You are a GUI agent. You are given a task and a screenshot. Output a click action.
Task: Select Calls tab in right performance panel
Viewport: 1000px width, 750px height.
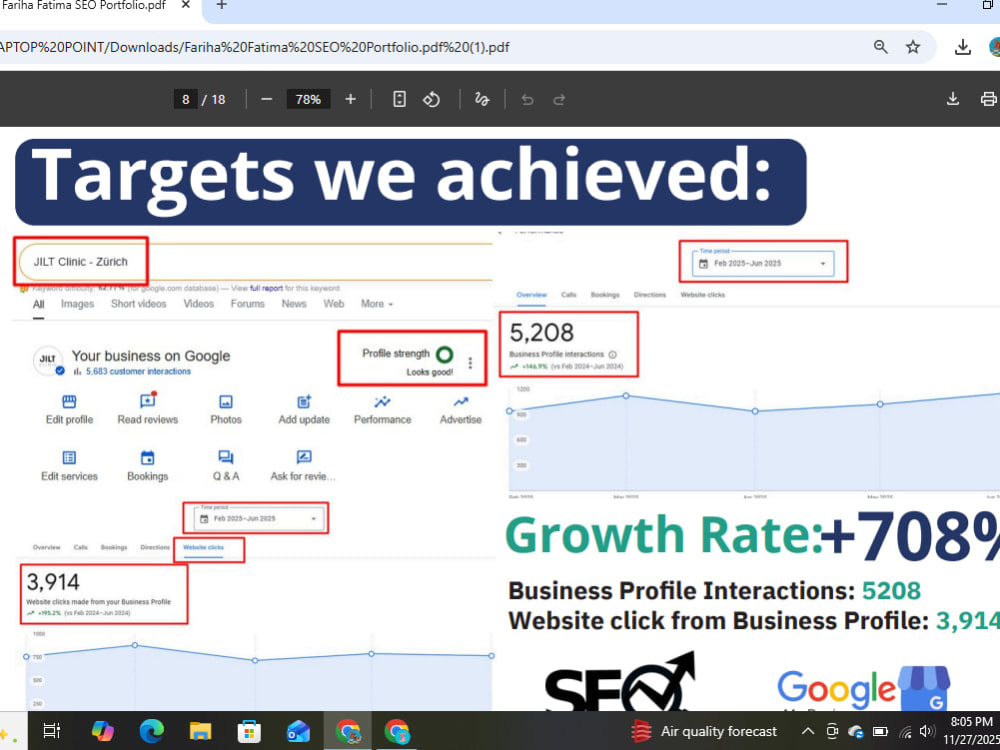(568, 295)
